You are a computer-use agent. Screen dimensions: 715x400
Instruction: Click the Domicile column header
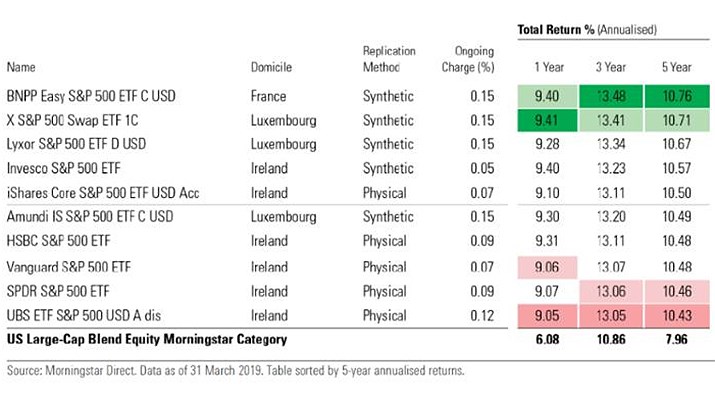272,69
